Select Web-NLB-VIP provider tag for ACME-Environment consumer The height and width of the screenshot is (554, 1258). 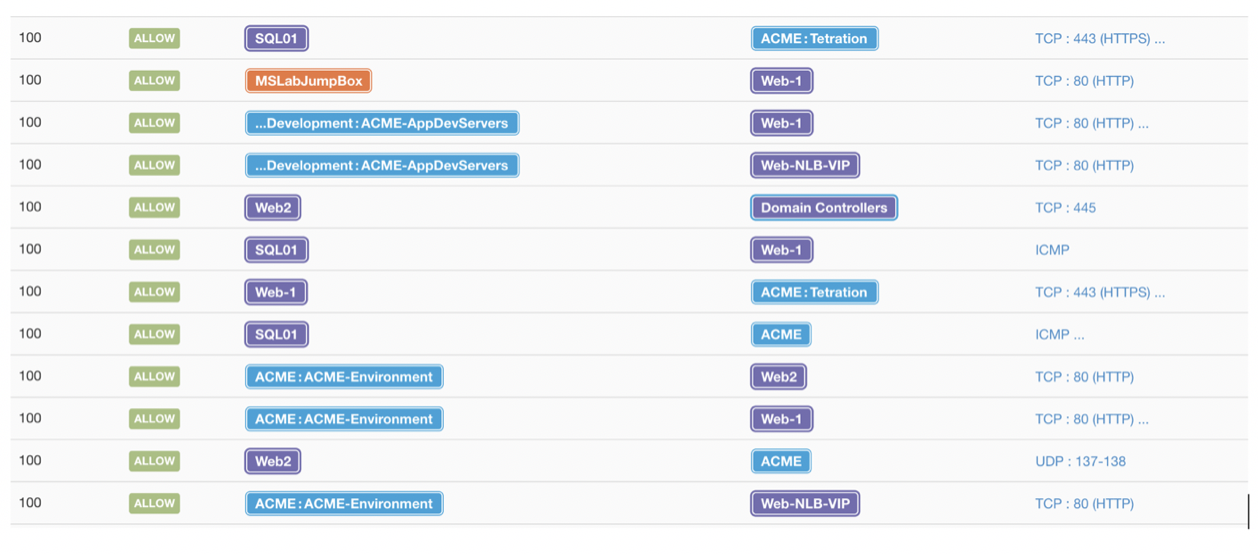point(805,504)
